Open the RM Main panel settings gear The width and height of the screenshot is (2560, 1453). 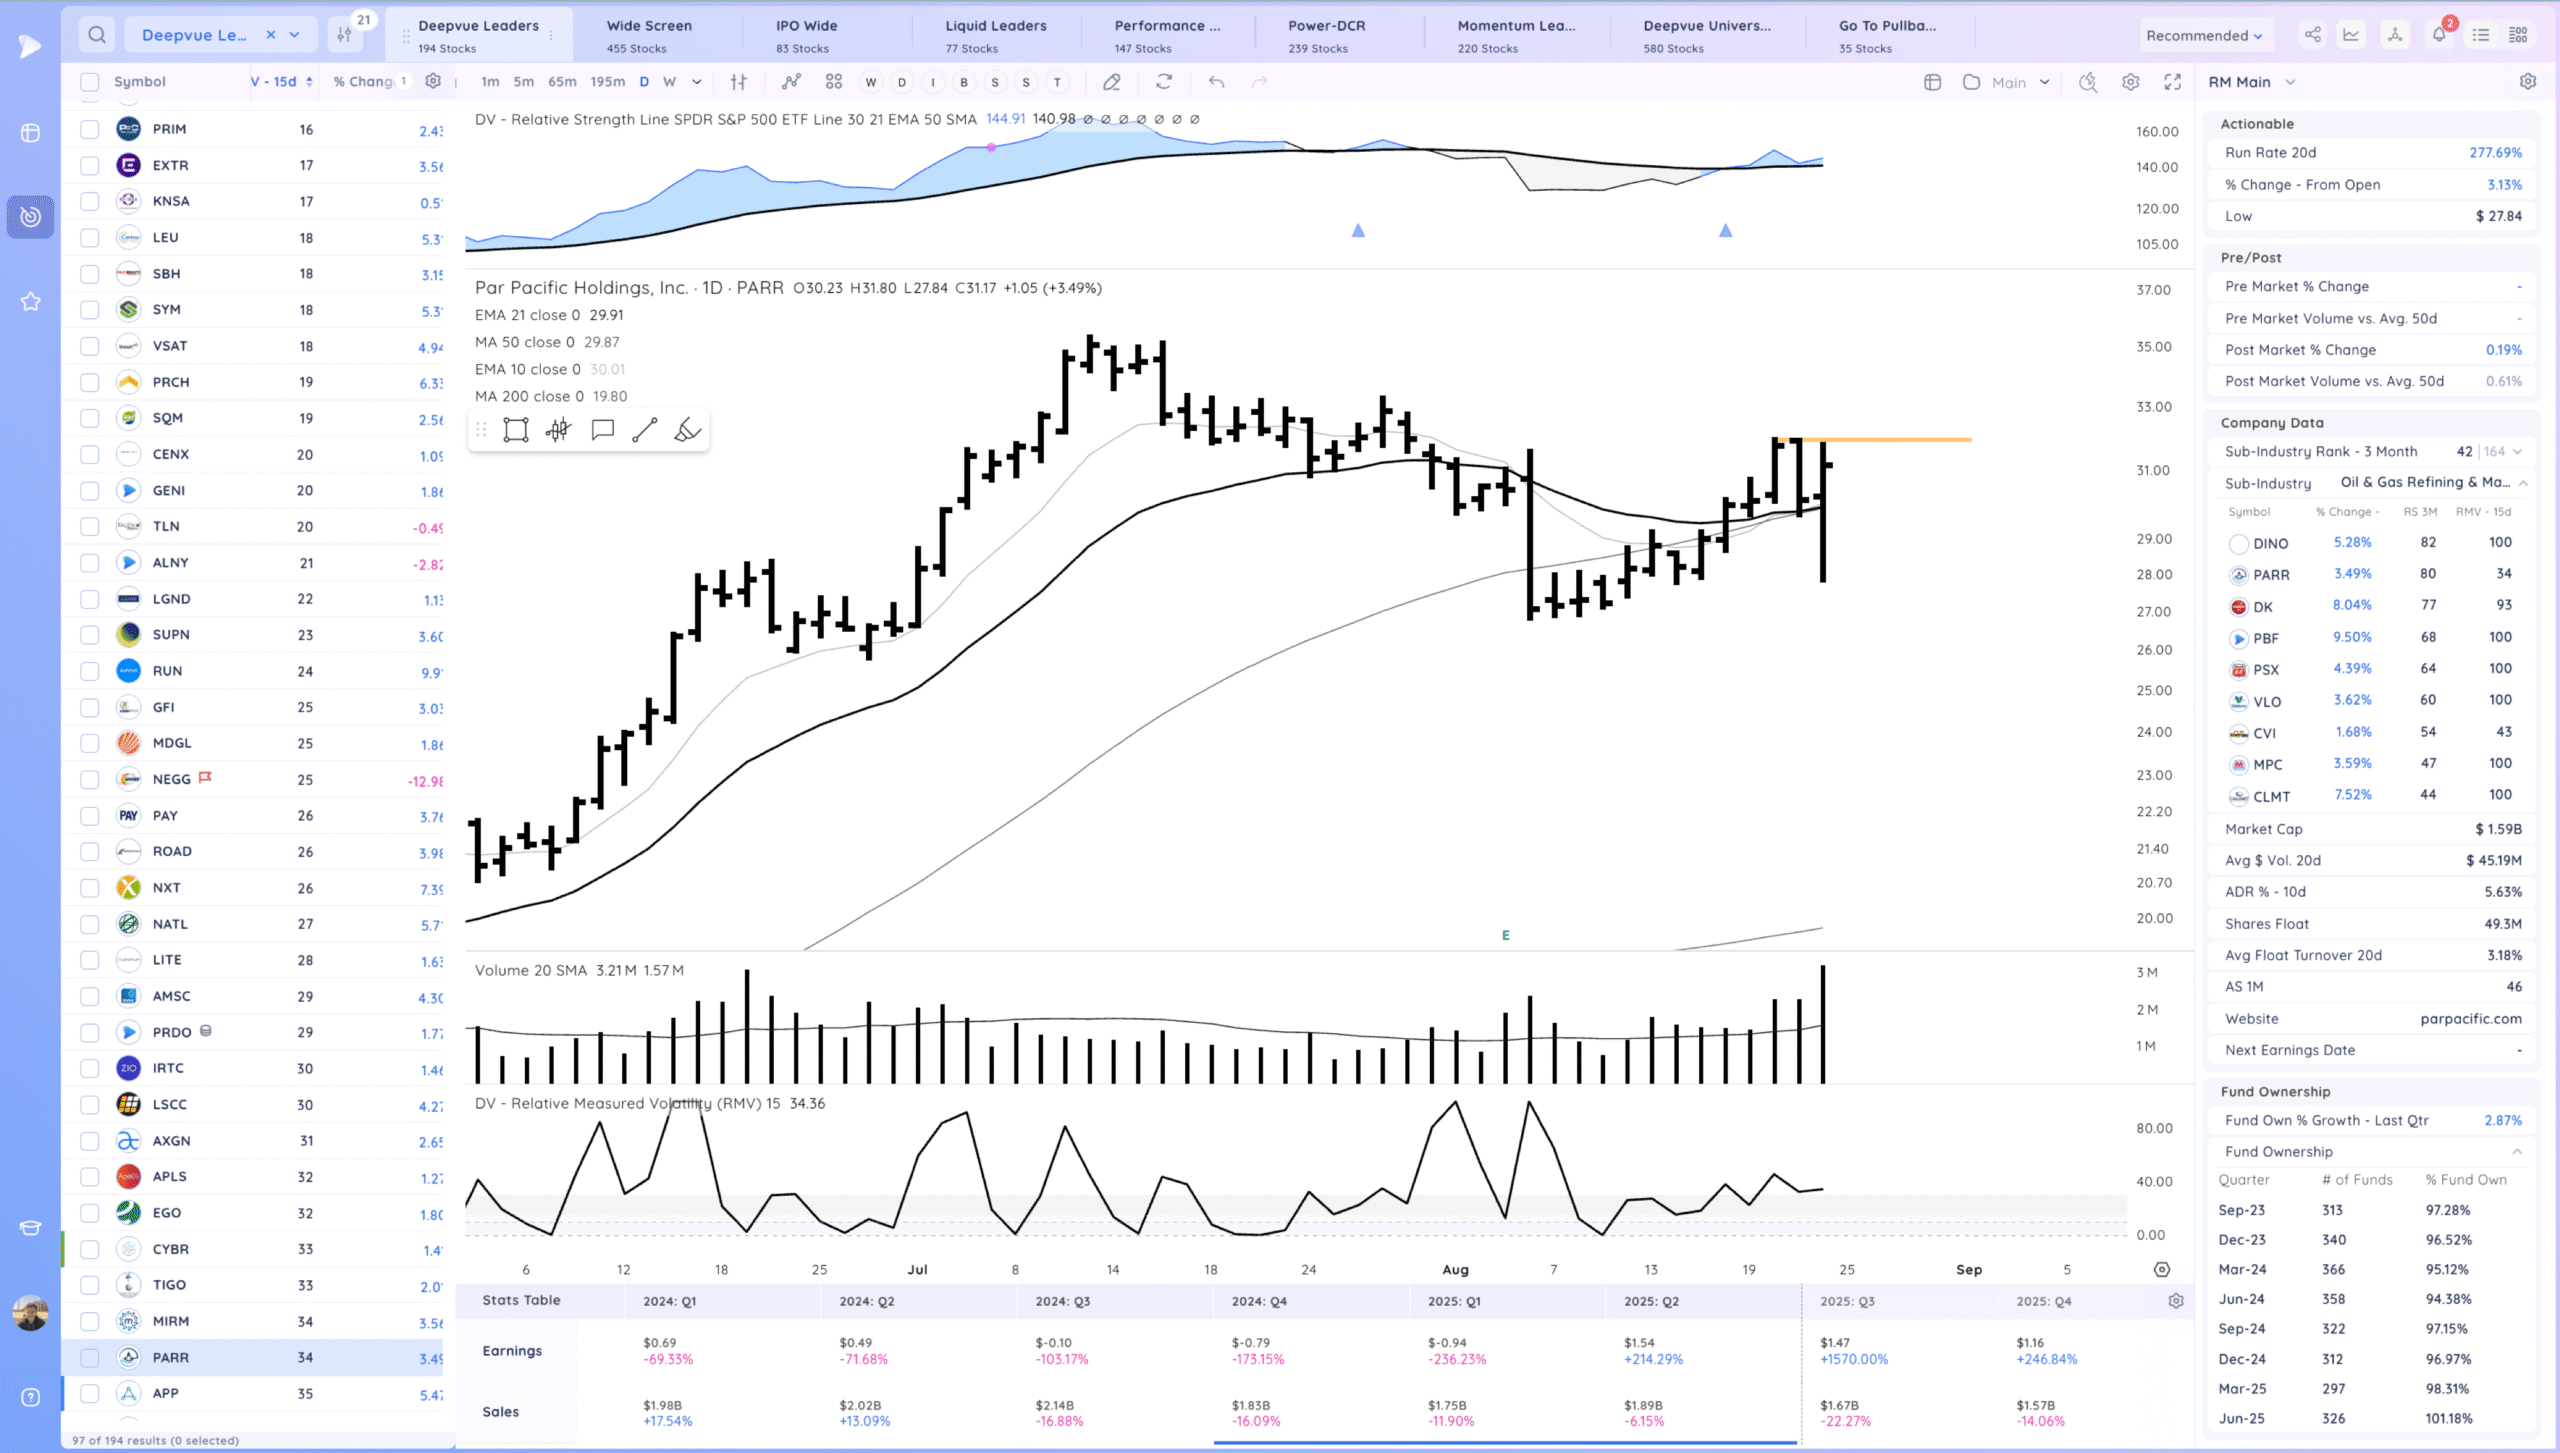pyautogui.click(x=2528, y=82)
